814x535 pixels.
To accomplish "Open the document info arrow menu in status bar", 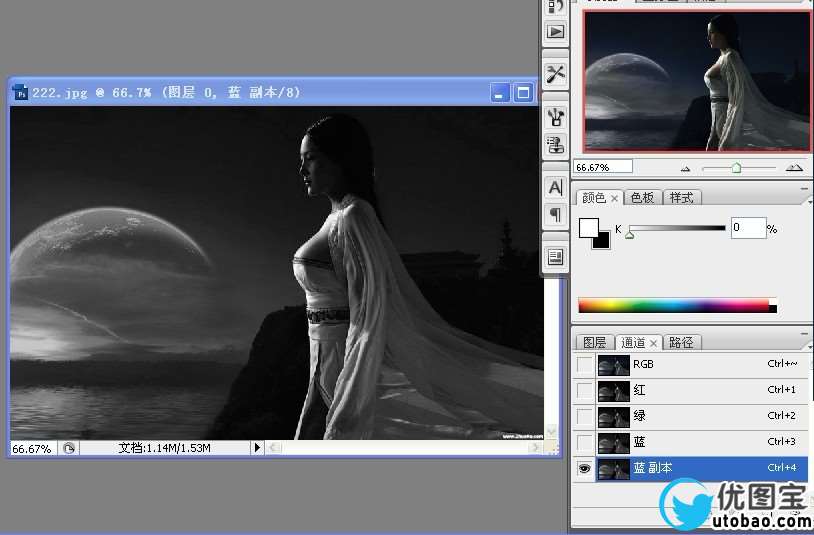I will (257, 448).
